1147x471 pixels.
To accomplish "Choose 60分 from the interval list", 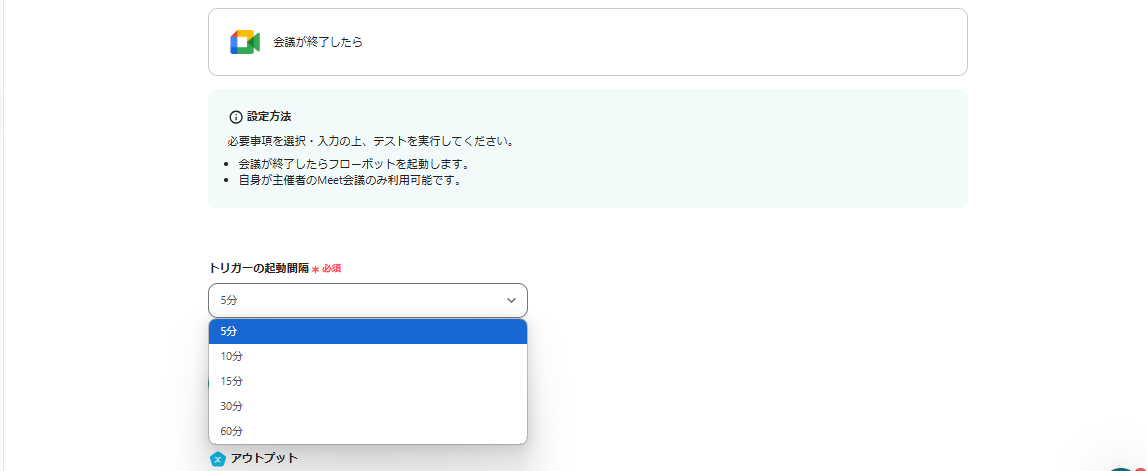I will [x=368, y=431].
